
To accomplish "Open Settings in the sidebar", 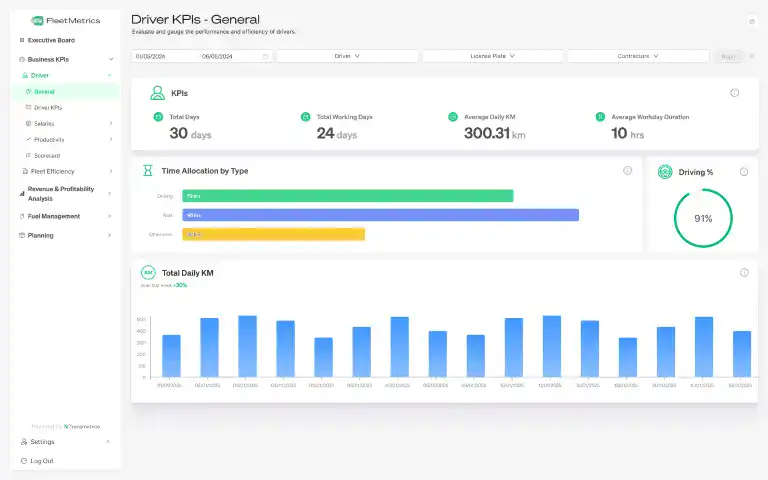I will tap(42, 442).
